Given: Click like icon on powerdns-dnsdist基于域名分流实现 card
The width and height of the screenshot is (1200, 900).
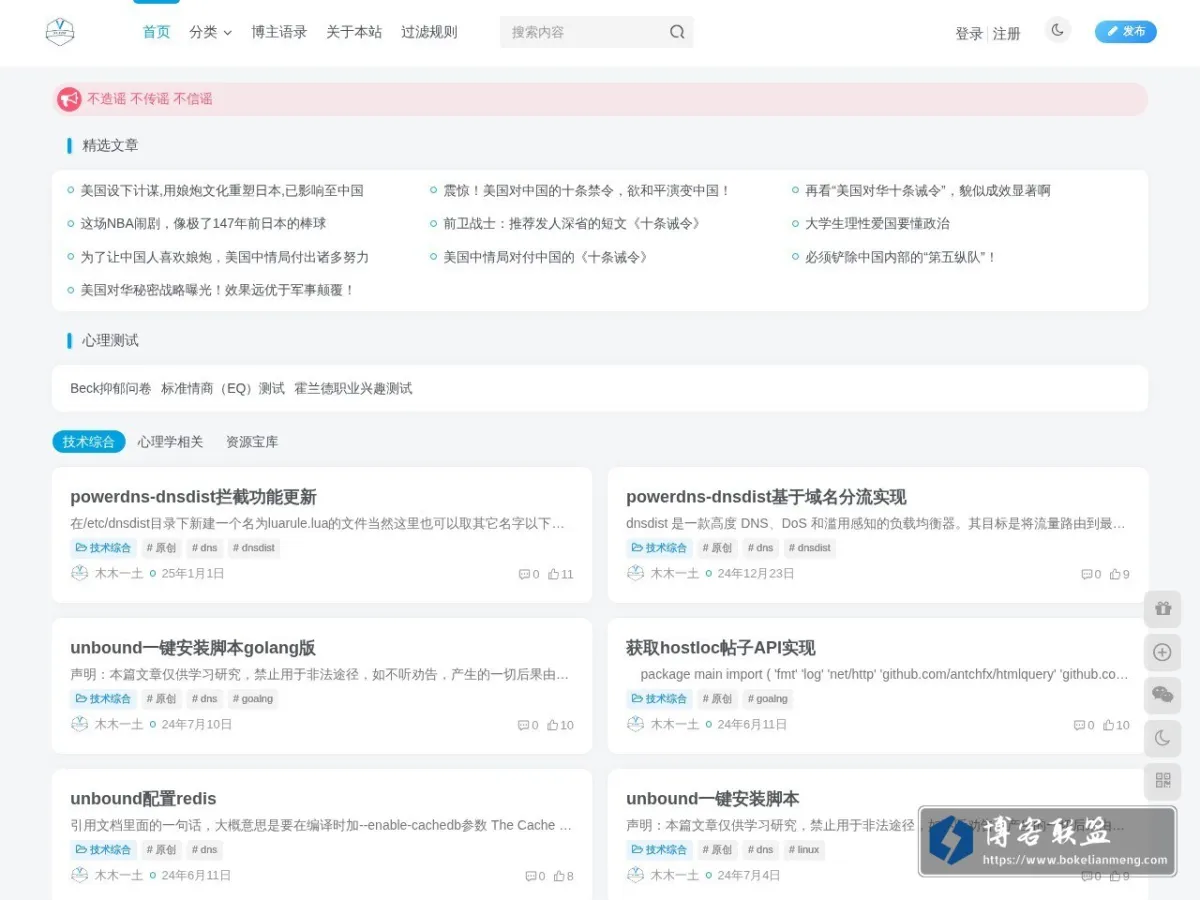Looking at the screenshot, I should pyautogui.click(x=1115, y=574).
